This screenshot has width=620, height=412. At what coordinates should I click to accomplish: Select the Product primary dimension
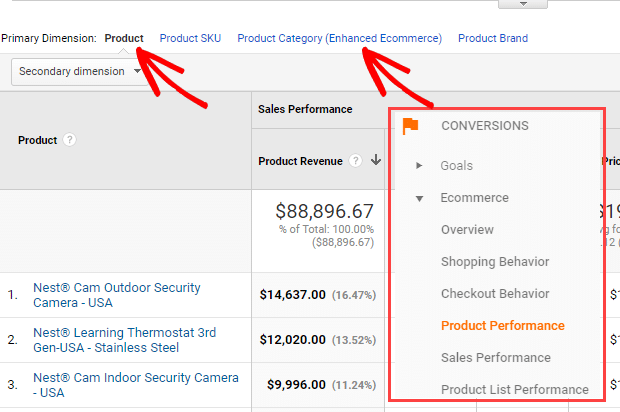click(124, 38)
